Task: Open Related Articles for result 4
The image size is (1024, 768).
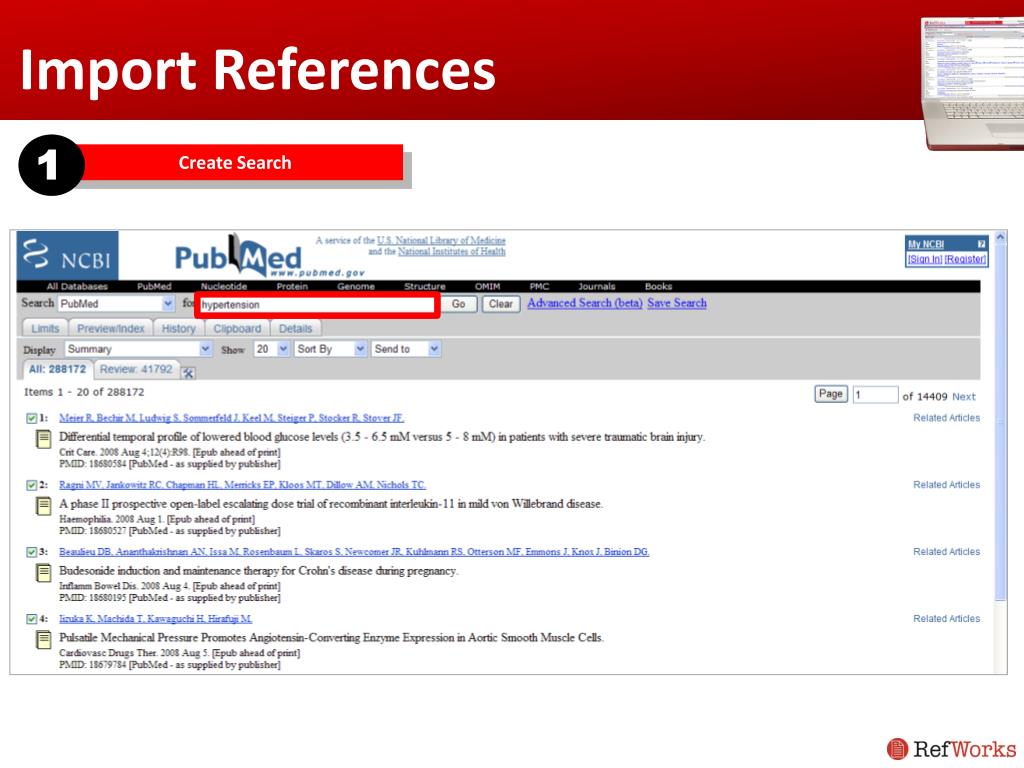Action: tap(946, 618)
